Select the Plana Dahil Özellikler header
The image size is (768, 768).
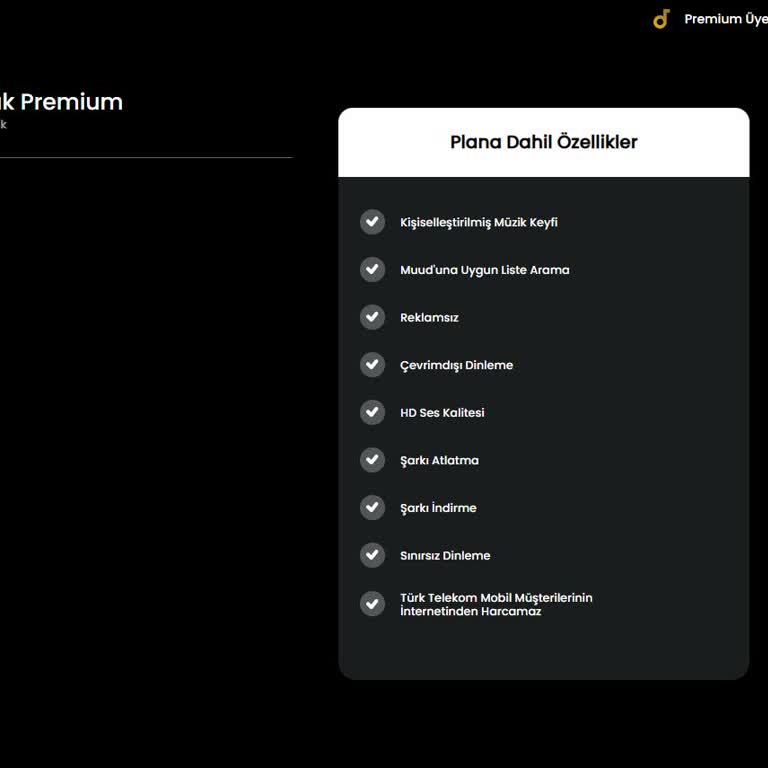coord(544,142)
